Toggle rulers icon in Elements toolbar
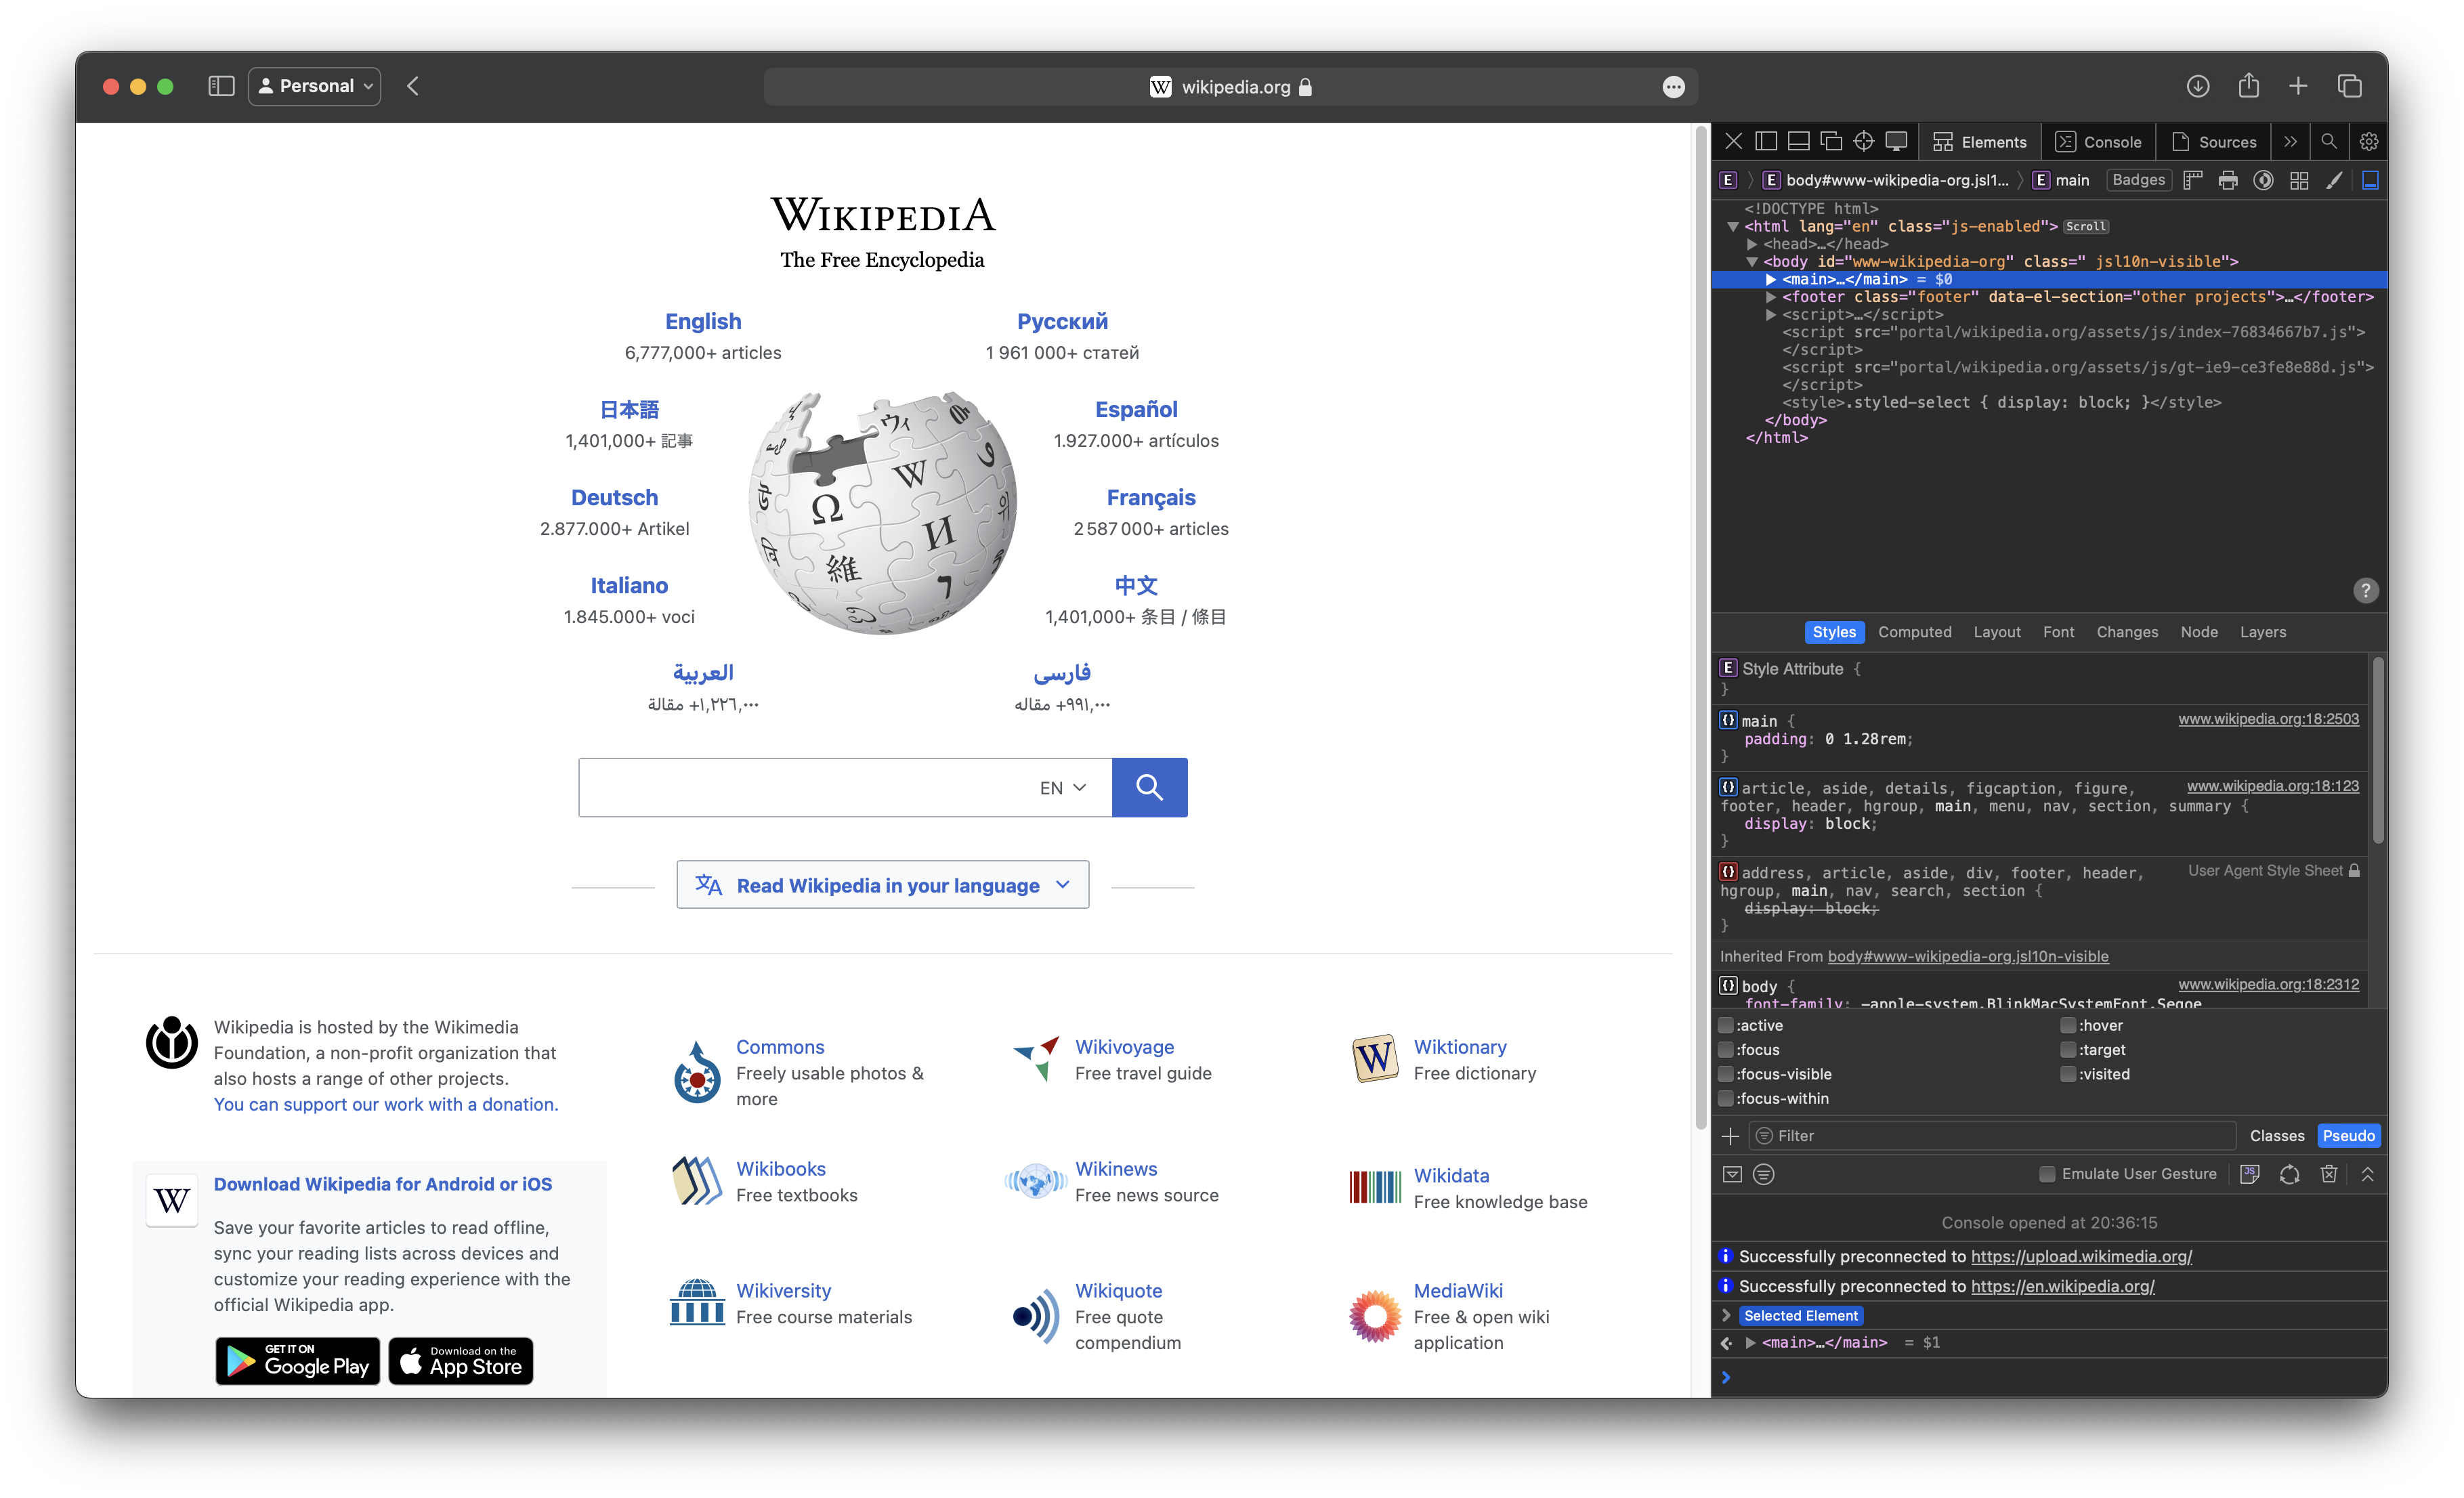The image size is (2464, 1498). click(x=2193, y=180)
